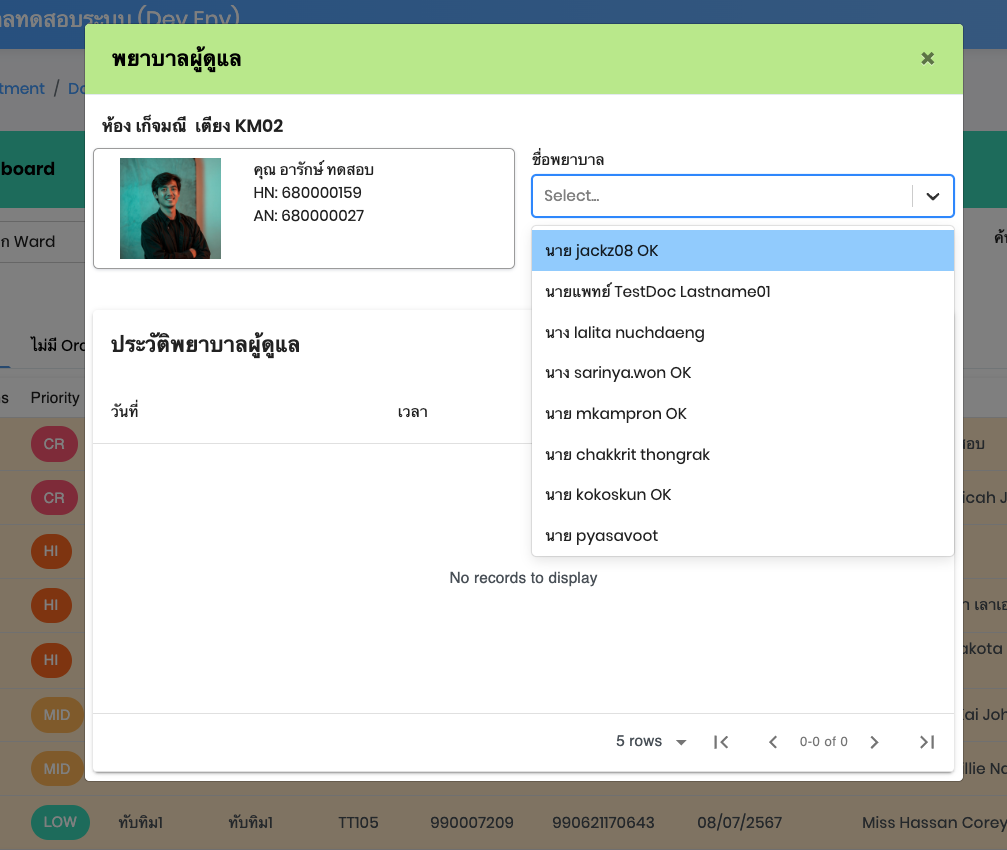Pick นาย kokoskun OK from list

[x=742, y=495]
